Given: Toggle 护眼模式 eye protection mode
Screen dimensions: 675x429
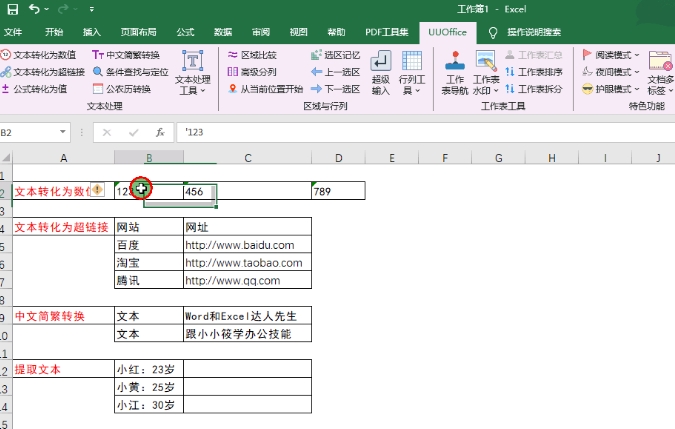Looking at the screenshot, I should point(610,89).
